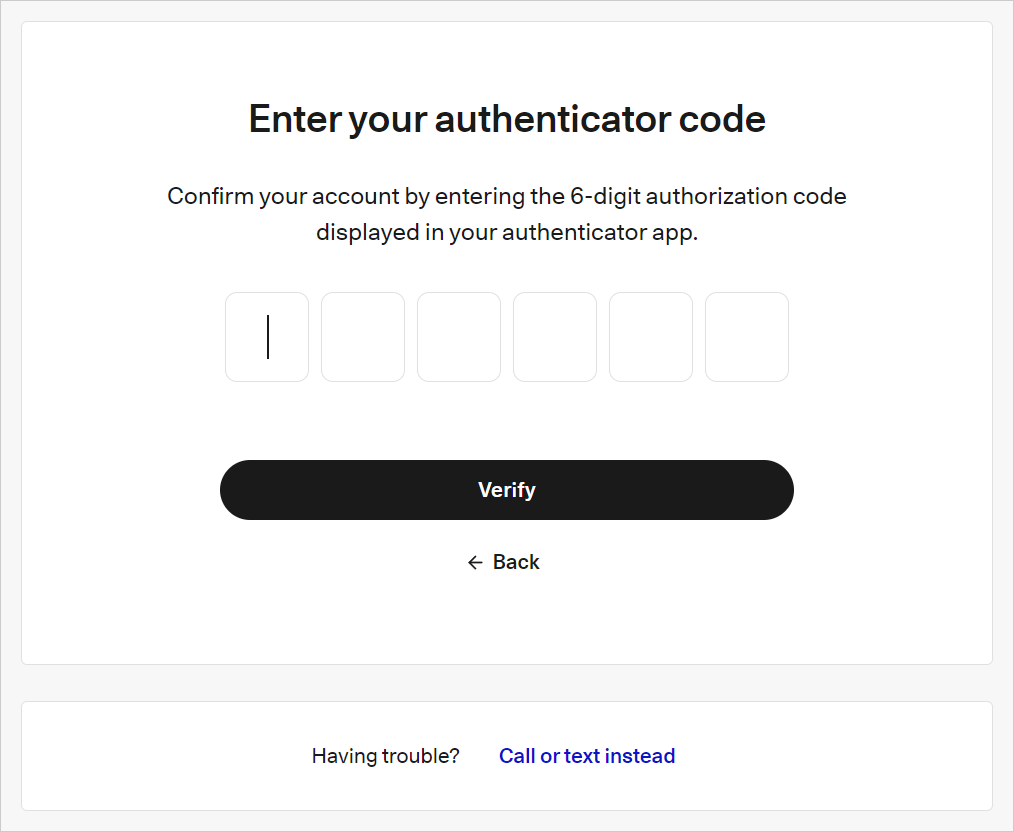This screenshot has width=1014, height=832.
Task: Focus the first digit input box
Action: click(267, 337)
